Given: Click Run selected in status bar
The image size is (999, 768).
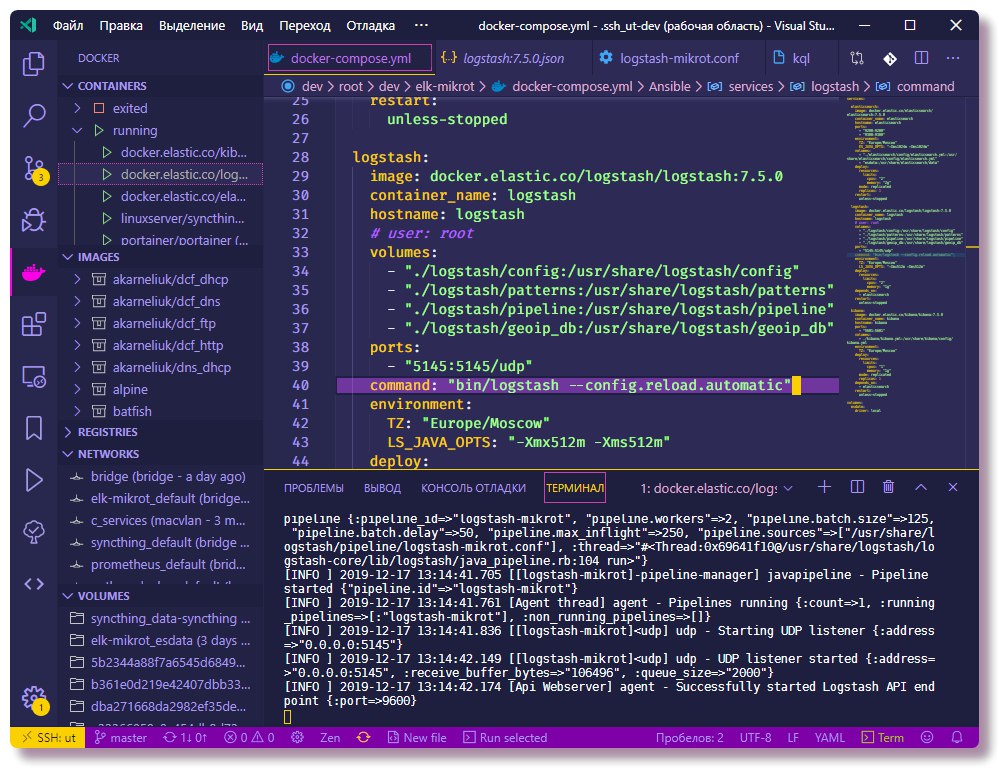Looking at the screenshot, I should [505, 737].
